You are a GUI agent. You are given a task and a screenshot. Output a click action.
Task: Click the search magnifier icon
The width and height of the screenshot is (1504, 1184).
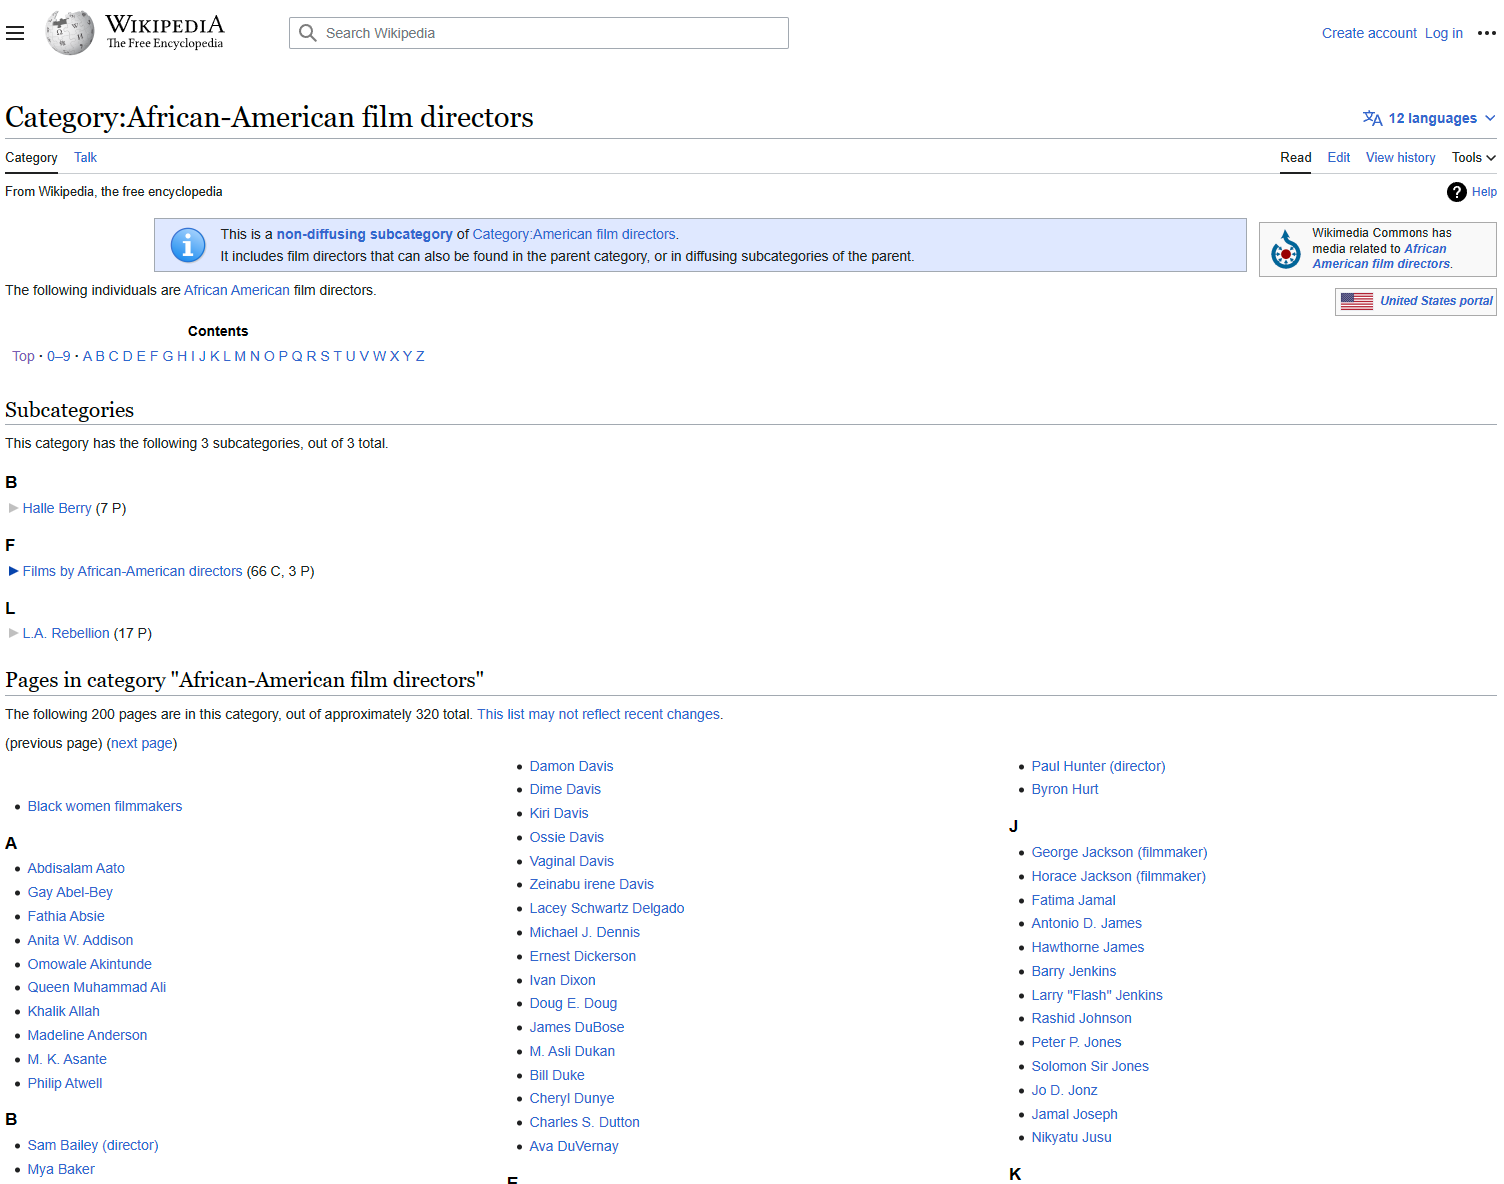pos(307,32)
